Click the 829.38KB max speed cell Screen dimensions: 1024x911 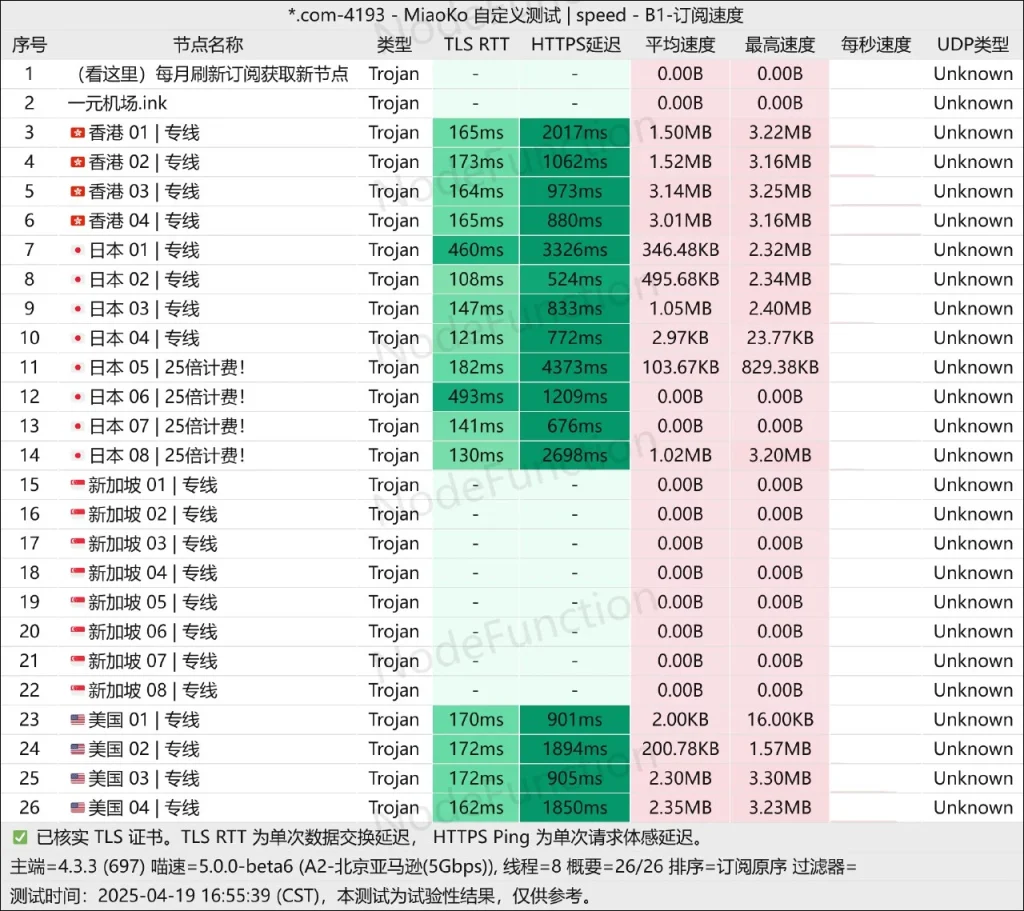click(x=780, y=368)
